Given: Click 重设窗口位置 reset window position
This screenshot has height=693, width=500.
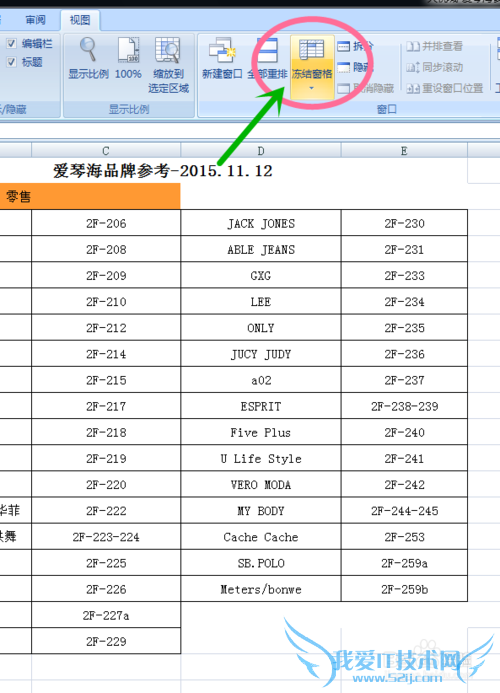Looking at the screenshot, I should [444, 88].
